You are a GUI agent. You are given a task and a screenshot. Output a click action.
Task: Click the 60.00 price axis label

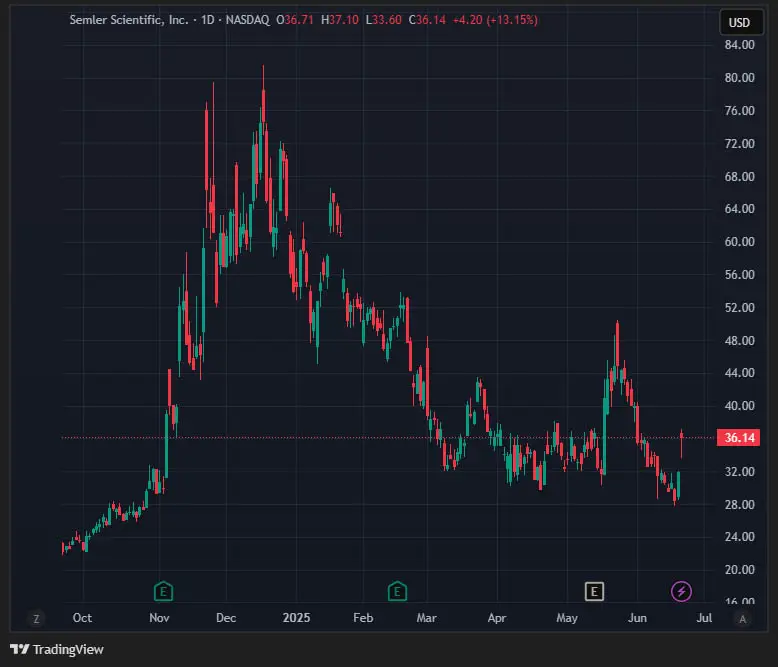tap(739, 242)
